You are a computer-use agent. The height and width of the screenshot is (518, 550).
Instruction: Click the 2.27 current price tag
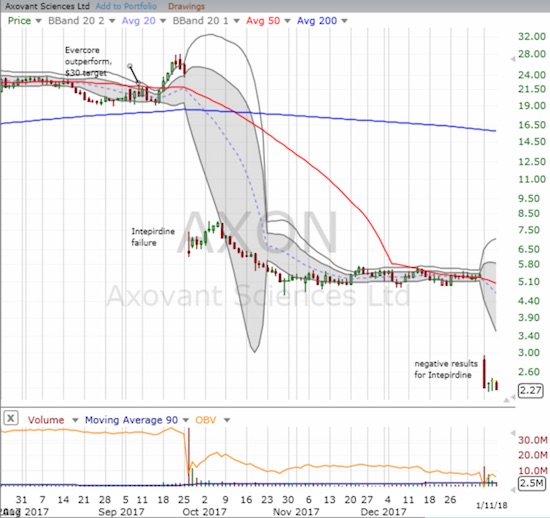click(531, 390)
